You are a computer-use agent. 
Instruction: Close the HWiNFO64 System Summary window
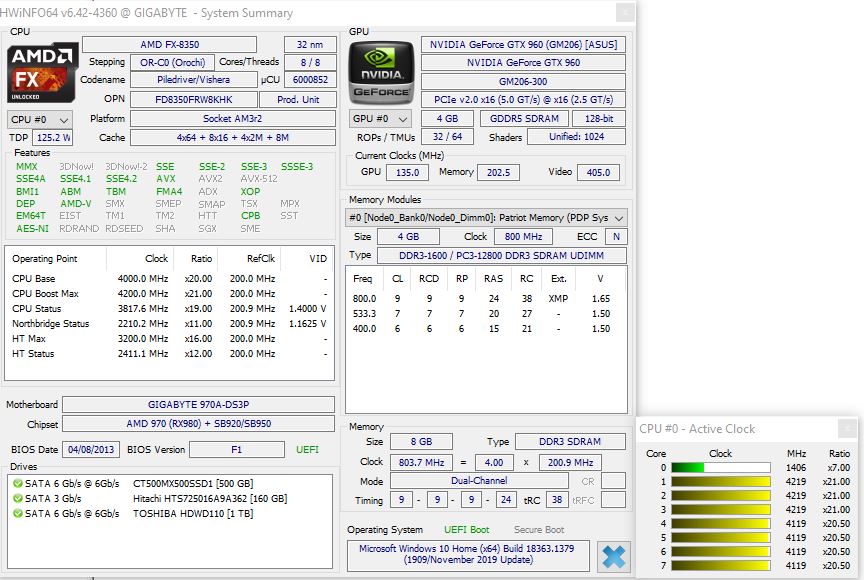point(625,12)
